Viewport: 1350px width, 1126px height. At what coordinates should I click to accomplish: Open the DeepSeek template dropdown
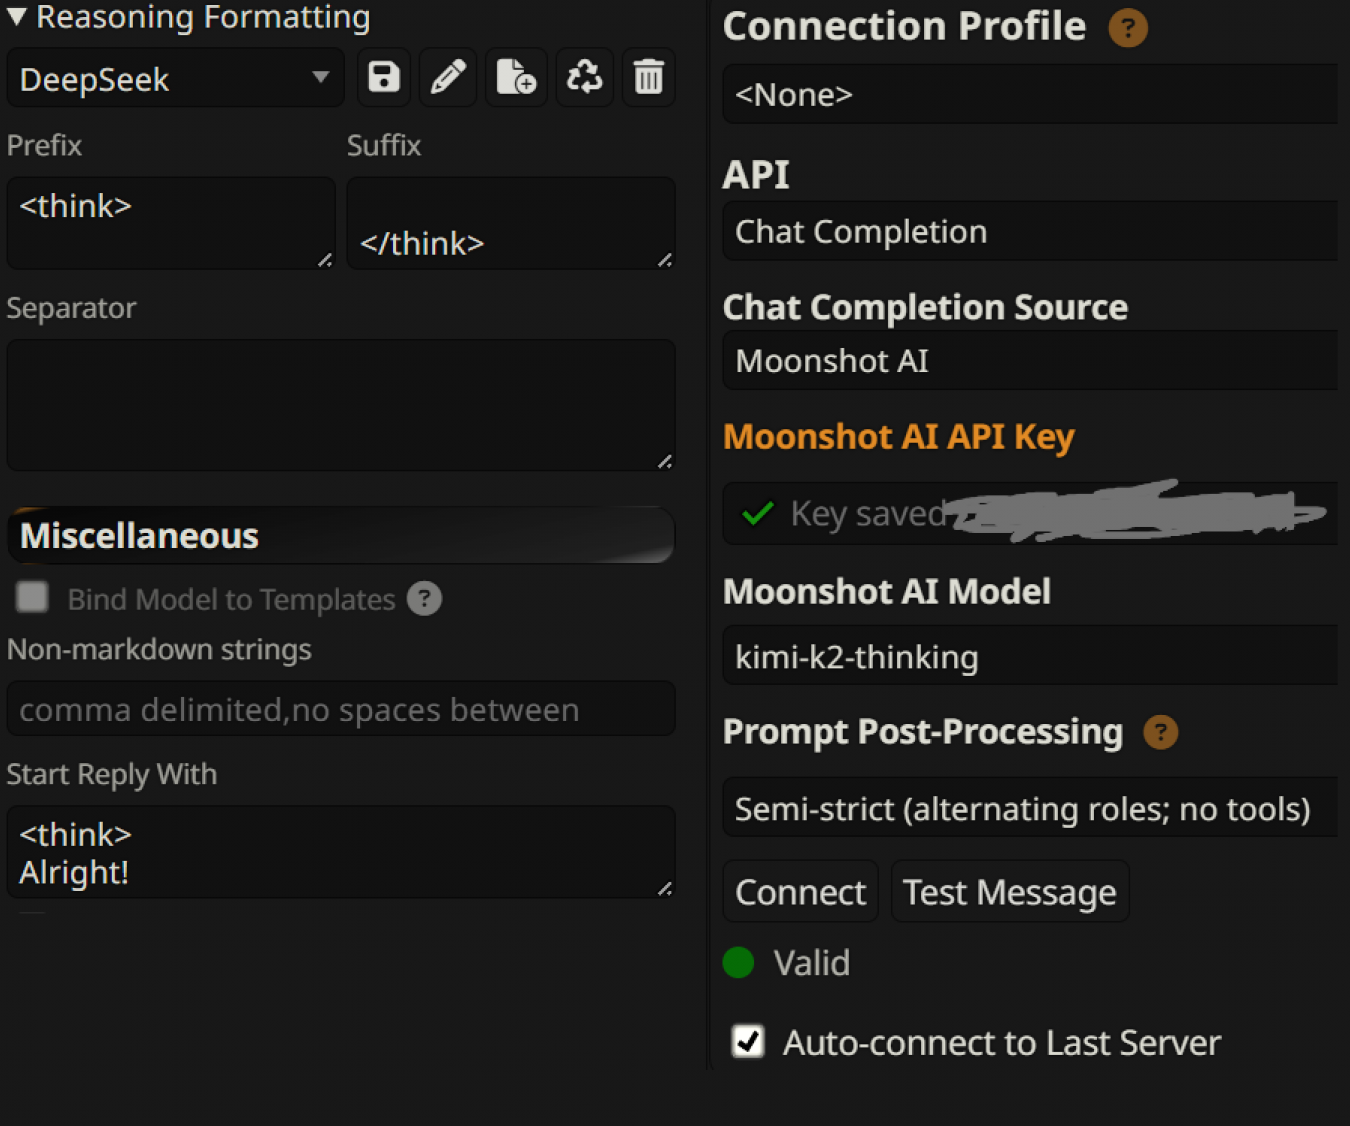point(175,78)
